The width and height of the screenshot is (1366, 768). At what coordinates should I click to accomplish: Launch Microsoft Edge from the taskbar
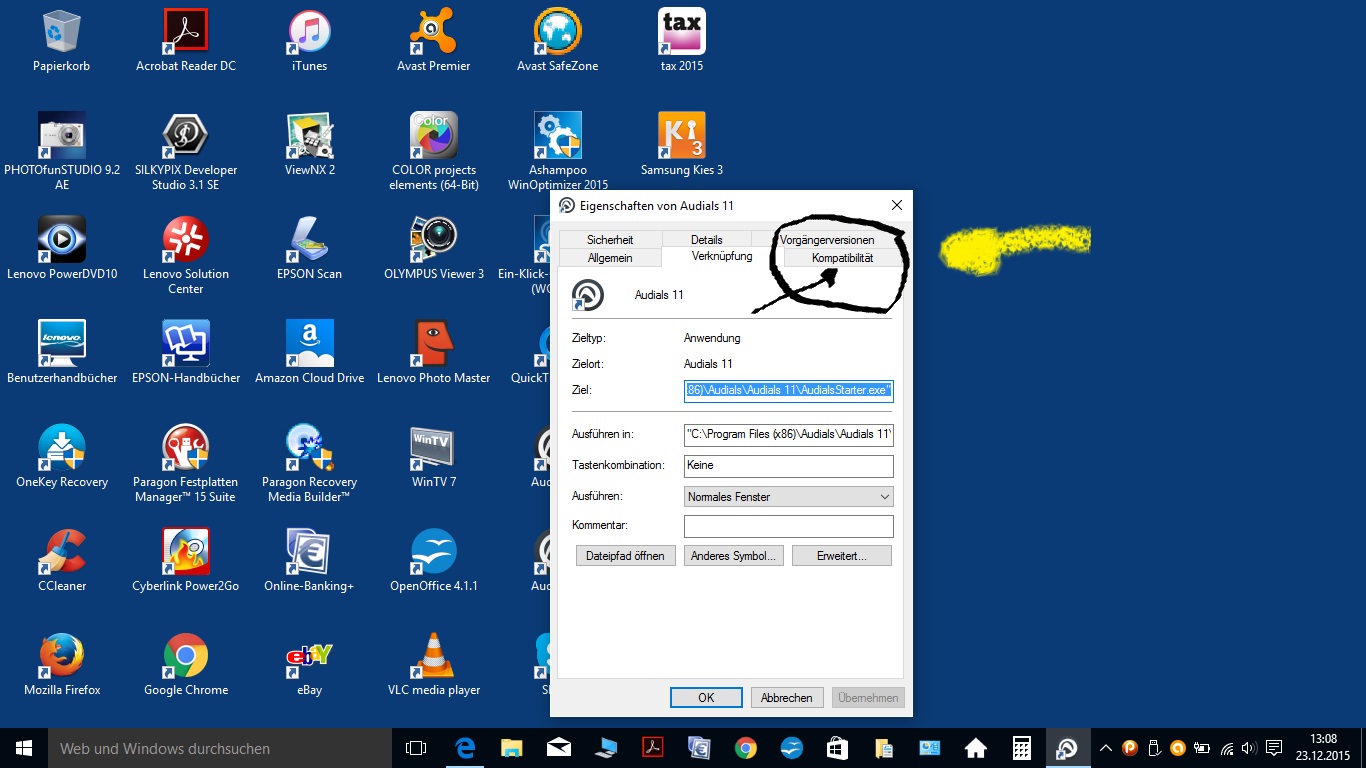click(x=465, y=748)
